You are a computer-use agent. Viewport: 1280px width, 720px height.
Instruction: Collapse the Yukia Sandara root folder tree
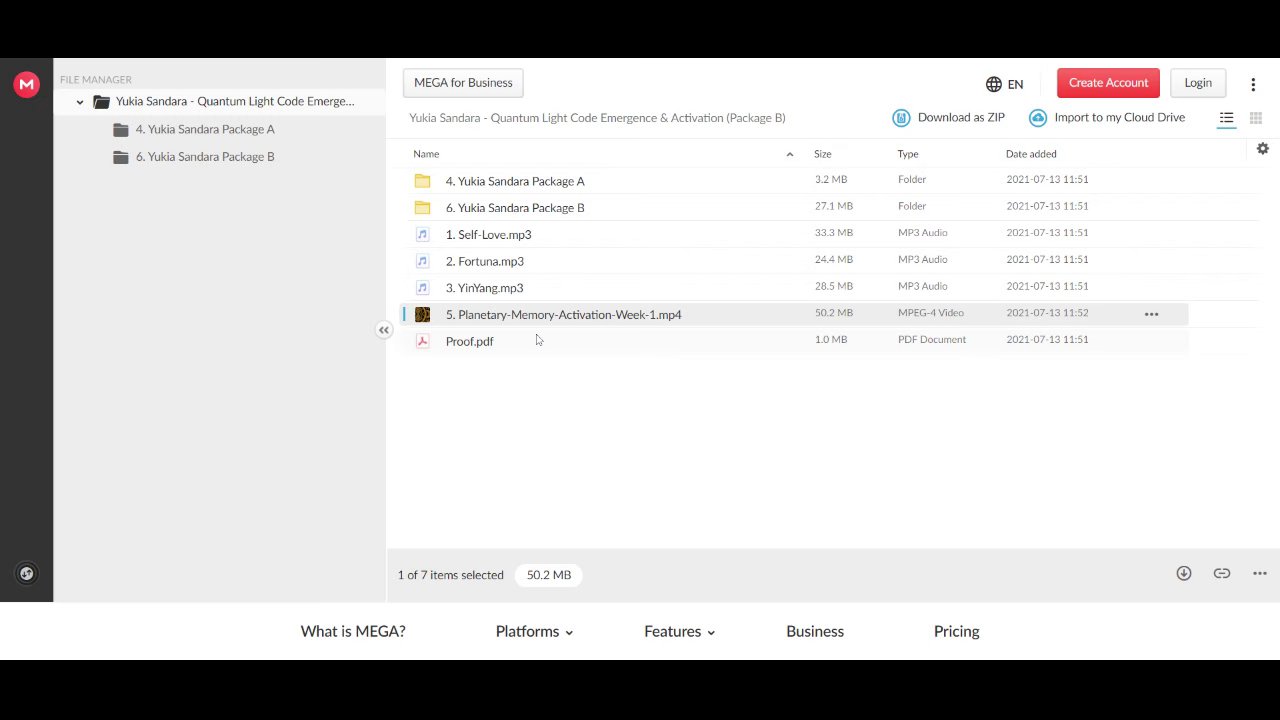pyautogui.click(x=80, y=102)
